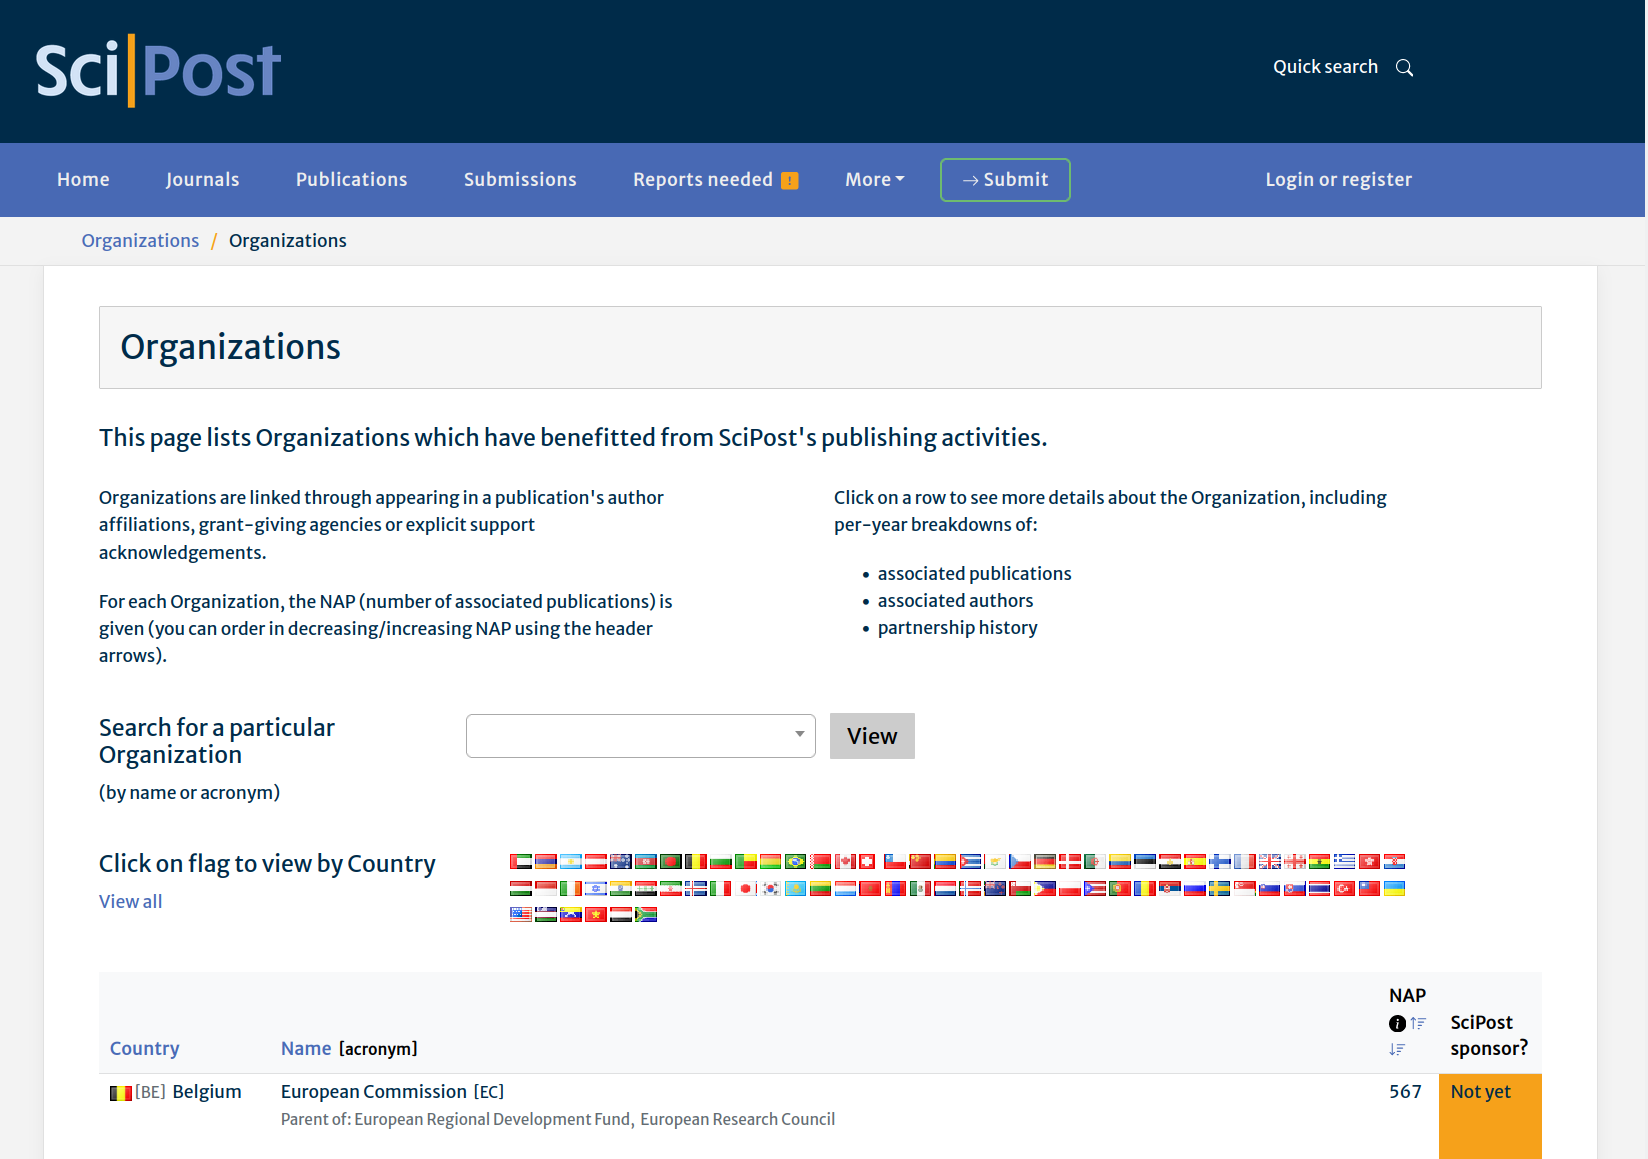Click the NAP info icon

click(x=1397, y=1023)
